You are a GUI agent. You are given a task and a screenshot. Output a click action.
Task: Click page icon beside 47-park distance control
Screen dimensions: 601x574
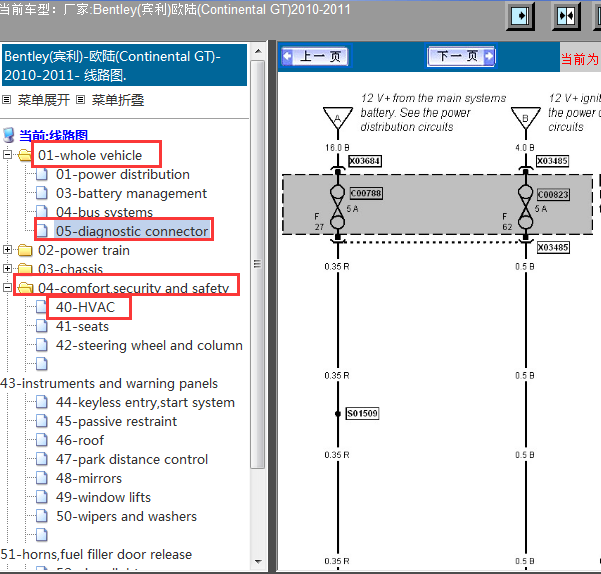pyautogui.click(x=42, y=459)
